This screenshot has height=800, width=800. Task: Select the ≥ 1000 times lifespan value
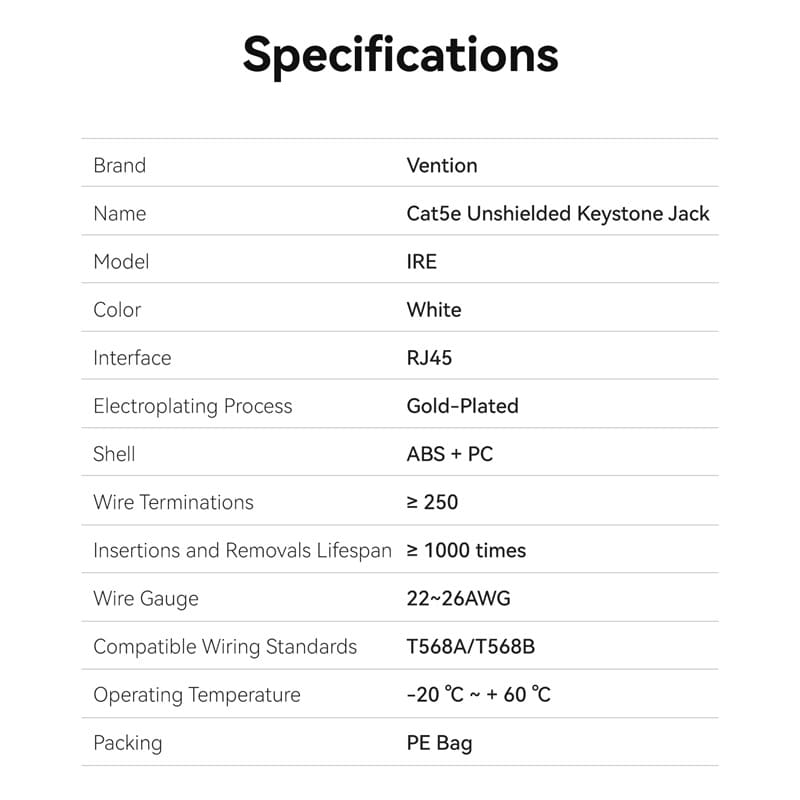[x=466, y=550]
